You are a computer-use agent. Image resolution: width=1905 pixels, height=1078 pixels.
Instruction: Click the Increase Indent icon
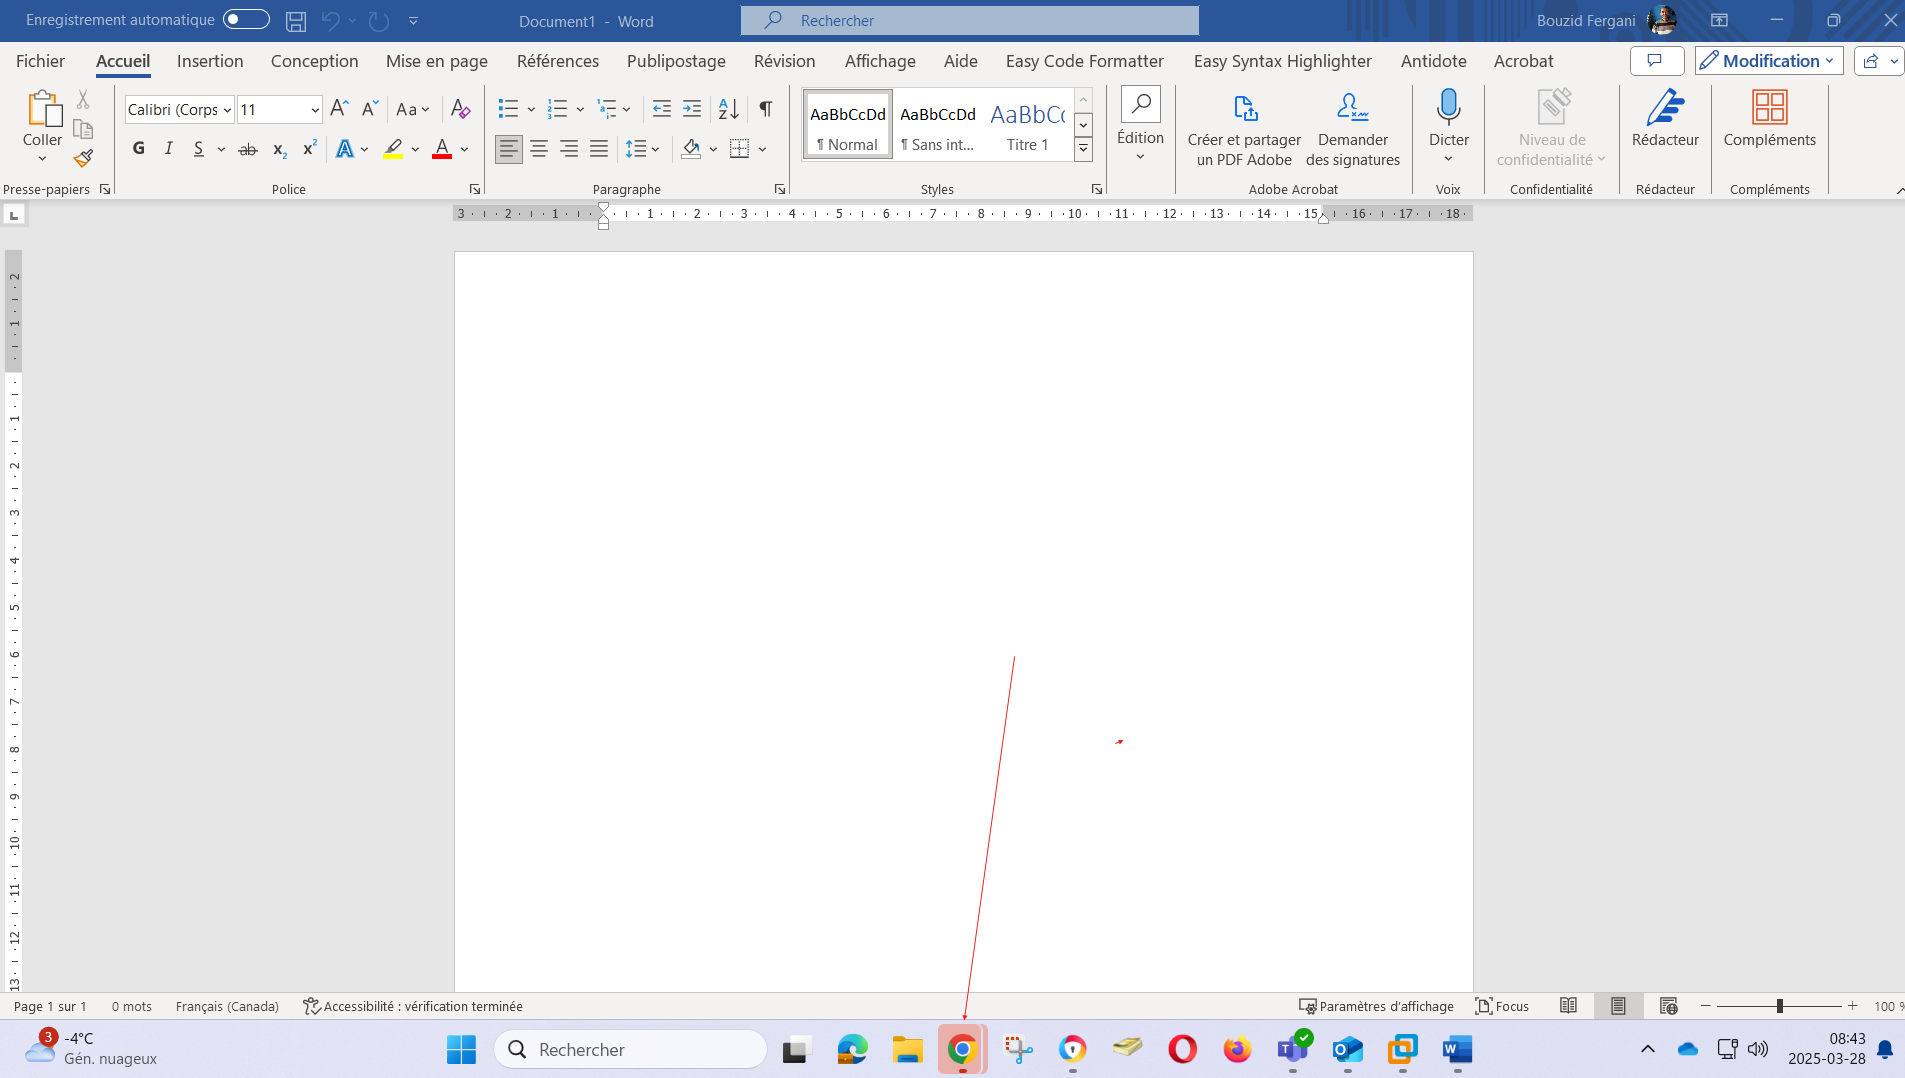click(692, 109)
